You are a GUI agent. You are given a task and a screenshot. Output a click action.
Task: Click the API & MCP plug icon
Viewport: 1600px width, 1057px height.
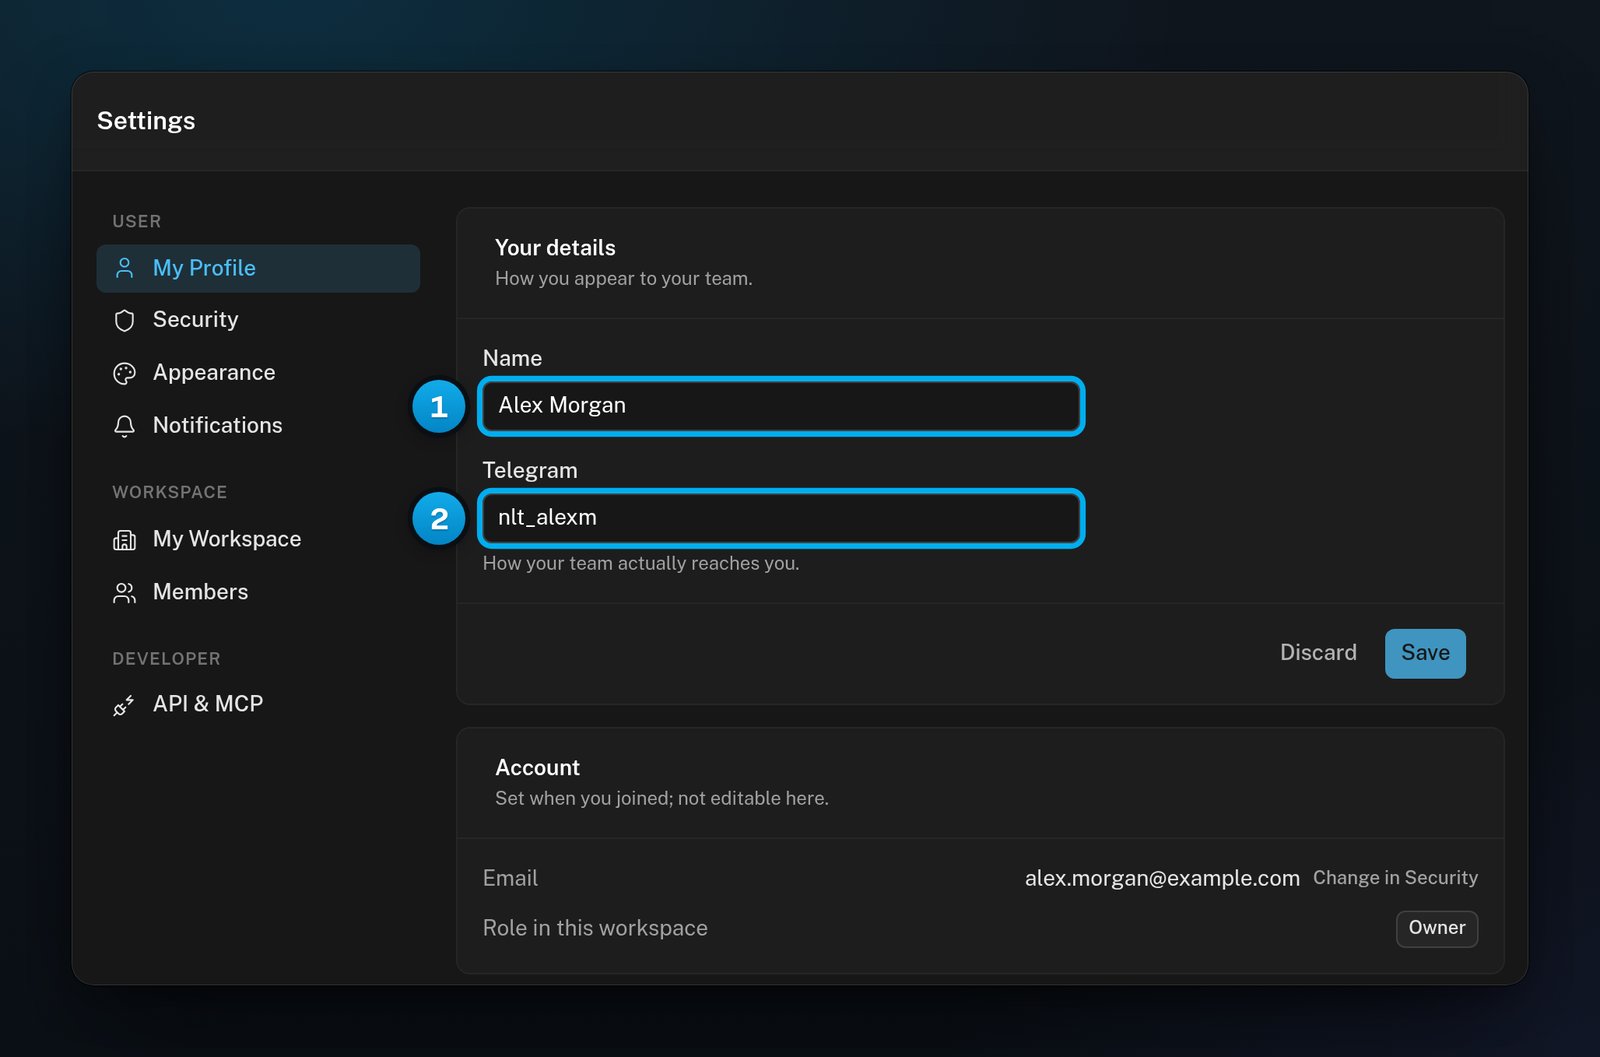pyautogui.click(x=124, y=705)
